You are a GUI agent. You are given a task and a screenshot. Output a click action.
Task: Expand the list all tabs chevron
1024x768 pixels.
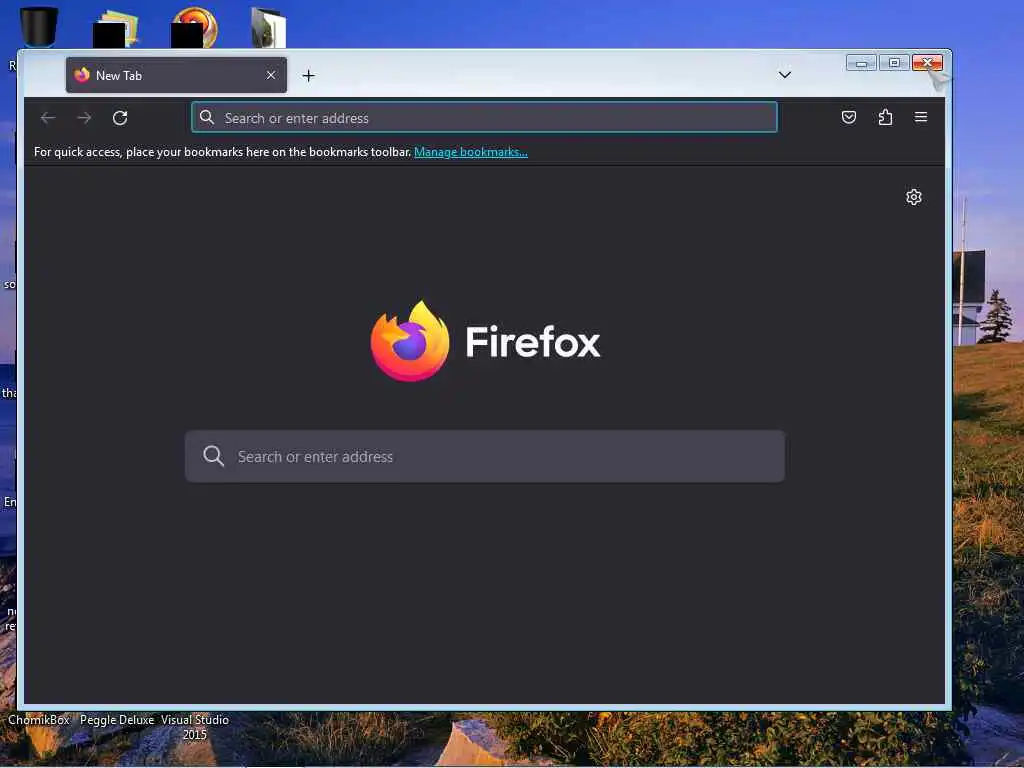tap(785, 75)
